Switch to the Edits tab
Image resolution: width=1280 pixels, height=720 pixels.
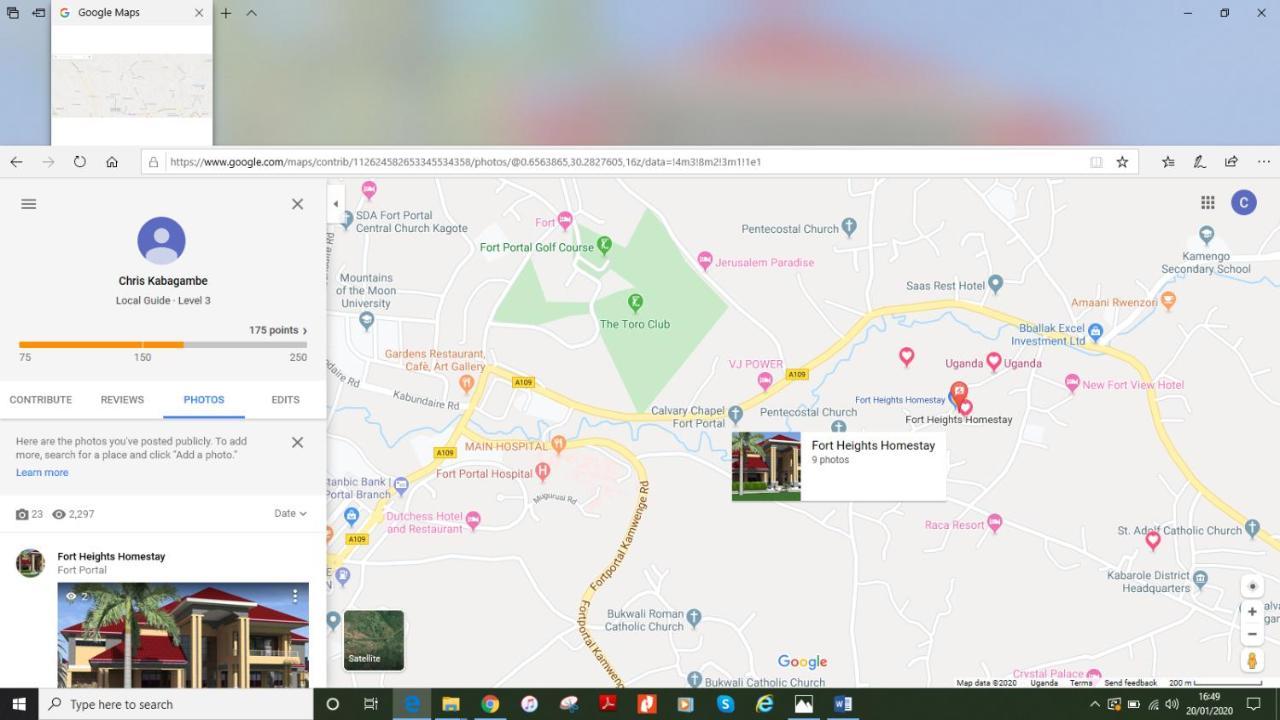(x=285, y=399)
